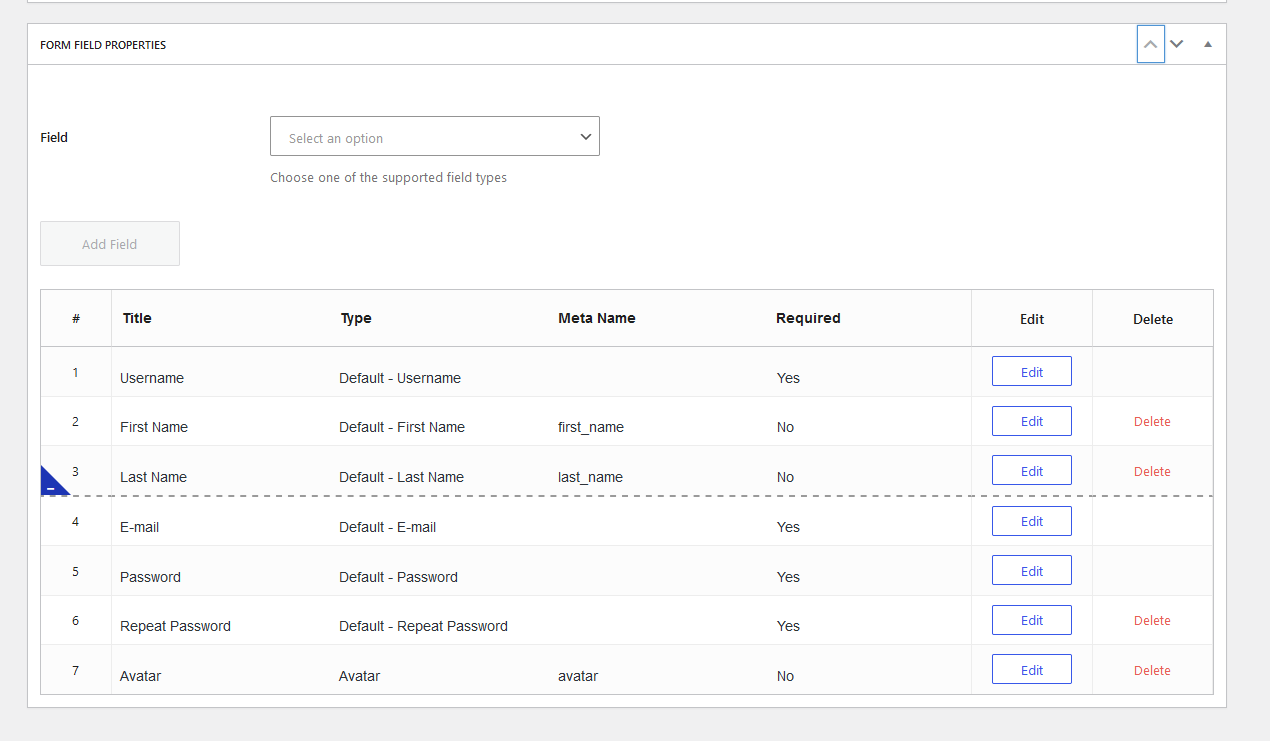The width and height of the screenshot is (1270, 741).
Task: Select the Username title cell
Action: click(152, 378)
